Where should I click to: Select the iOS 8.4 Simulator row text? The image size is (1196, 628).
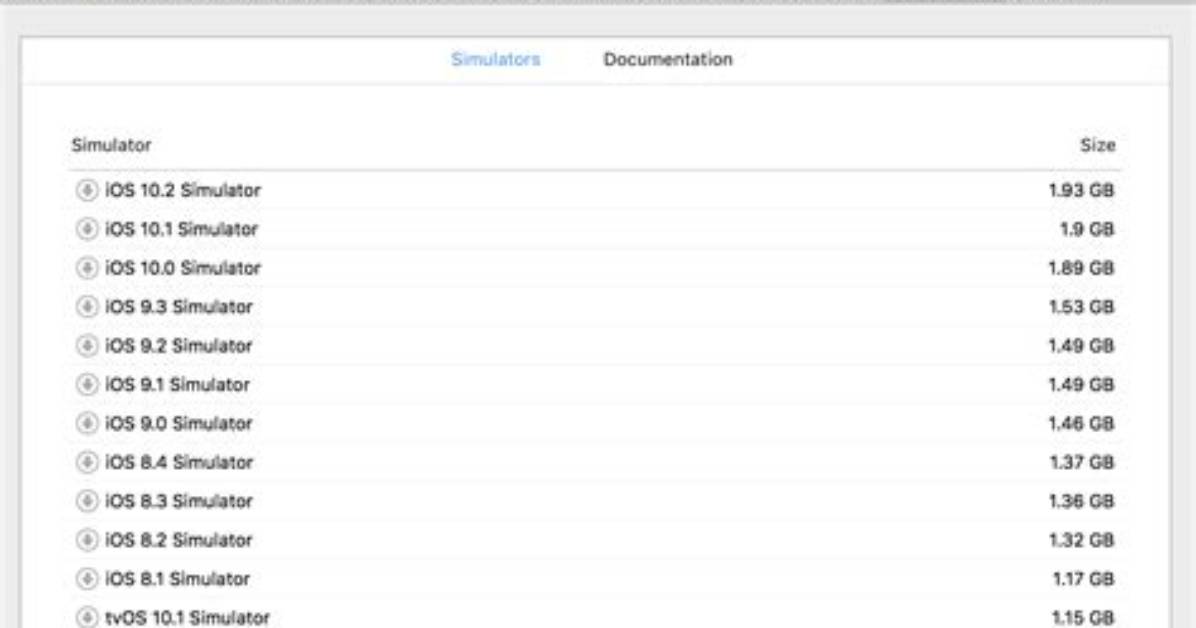(178, 462)
